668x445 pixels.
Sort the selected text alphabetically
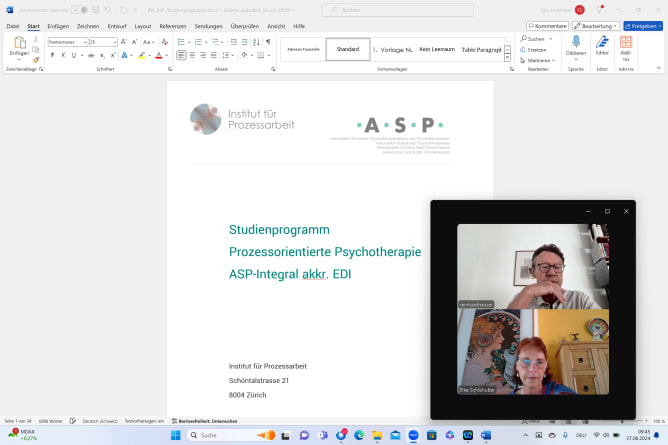pos(256,42)
